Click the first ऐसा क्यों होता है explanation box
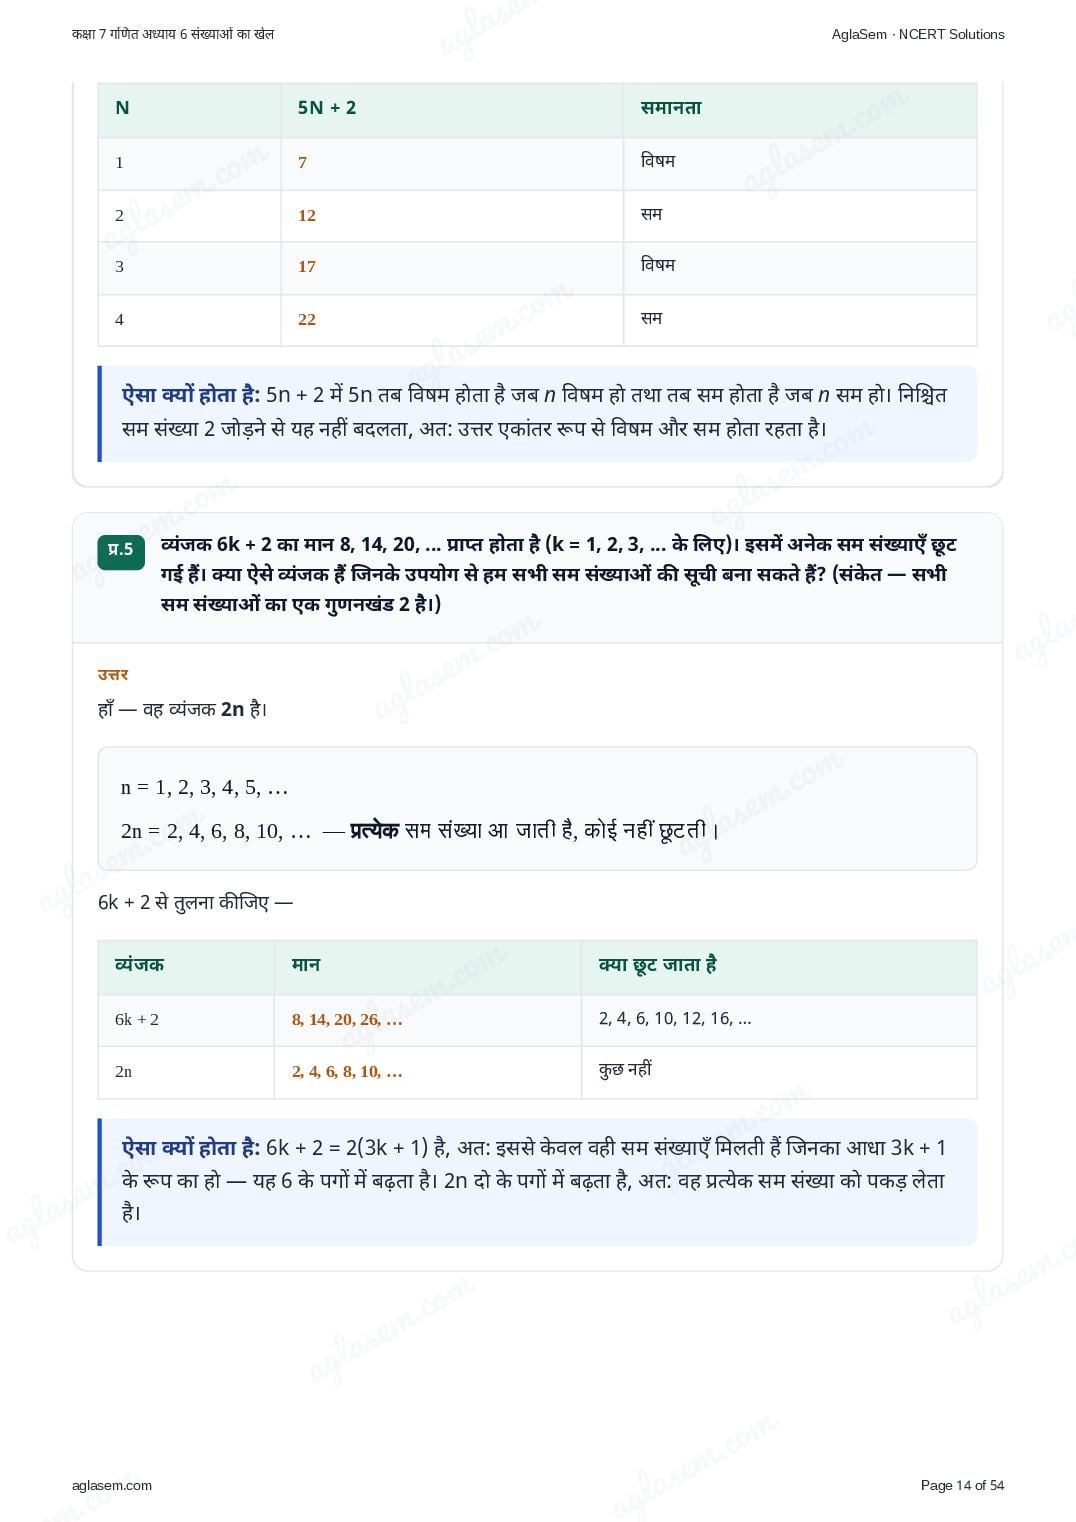Viewport: 1076px width, 1522px height. pyautogui.click(x=537, y=413)
